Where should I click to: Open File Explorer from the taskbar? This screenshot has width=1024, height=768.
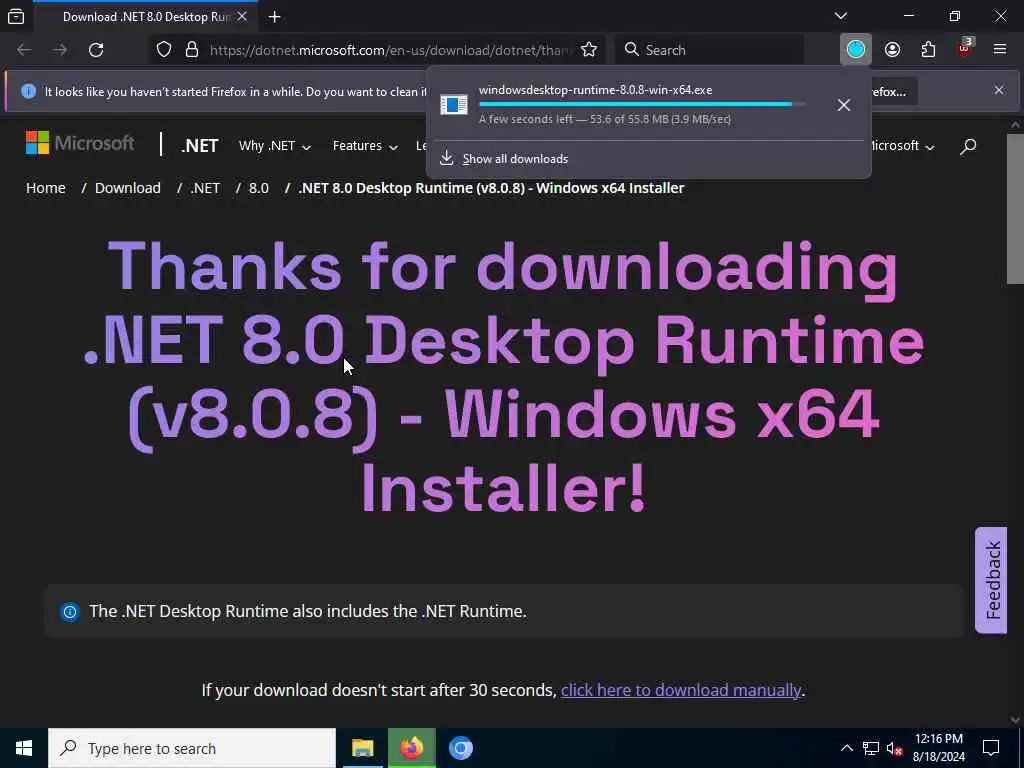click(362, 748)
